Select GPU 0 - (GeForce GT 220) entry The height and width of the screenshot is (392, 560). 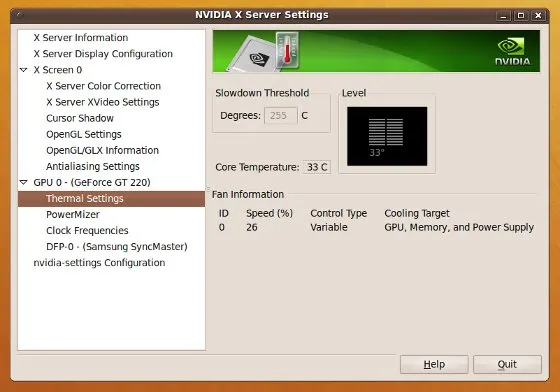click(x=92, y=182)
